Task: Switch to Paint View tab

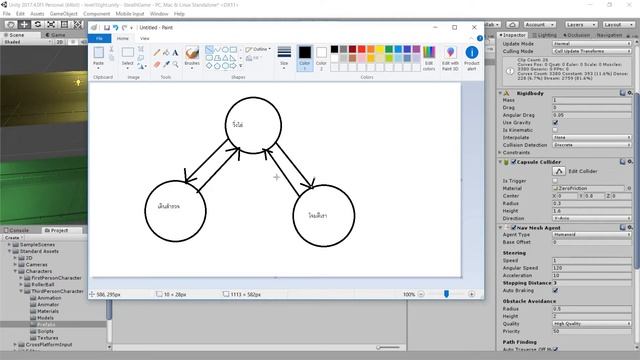Action: 144,38
